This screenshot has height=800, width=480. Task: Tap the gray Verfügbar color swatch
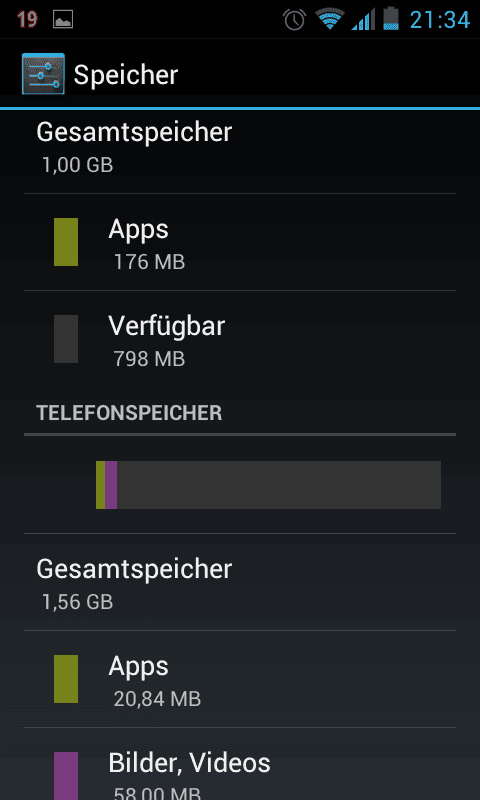(66, 339)
